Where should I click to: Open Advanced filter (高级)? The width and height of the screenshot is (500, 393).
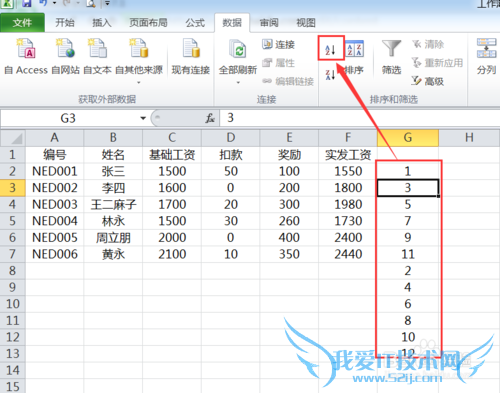click(x=428, y=81)
